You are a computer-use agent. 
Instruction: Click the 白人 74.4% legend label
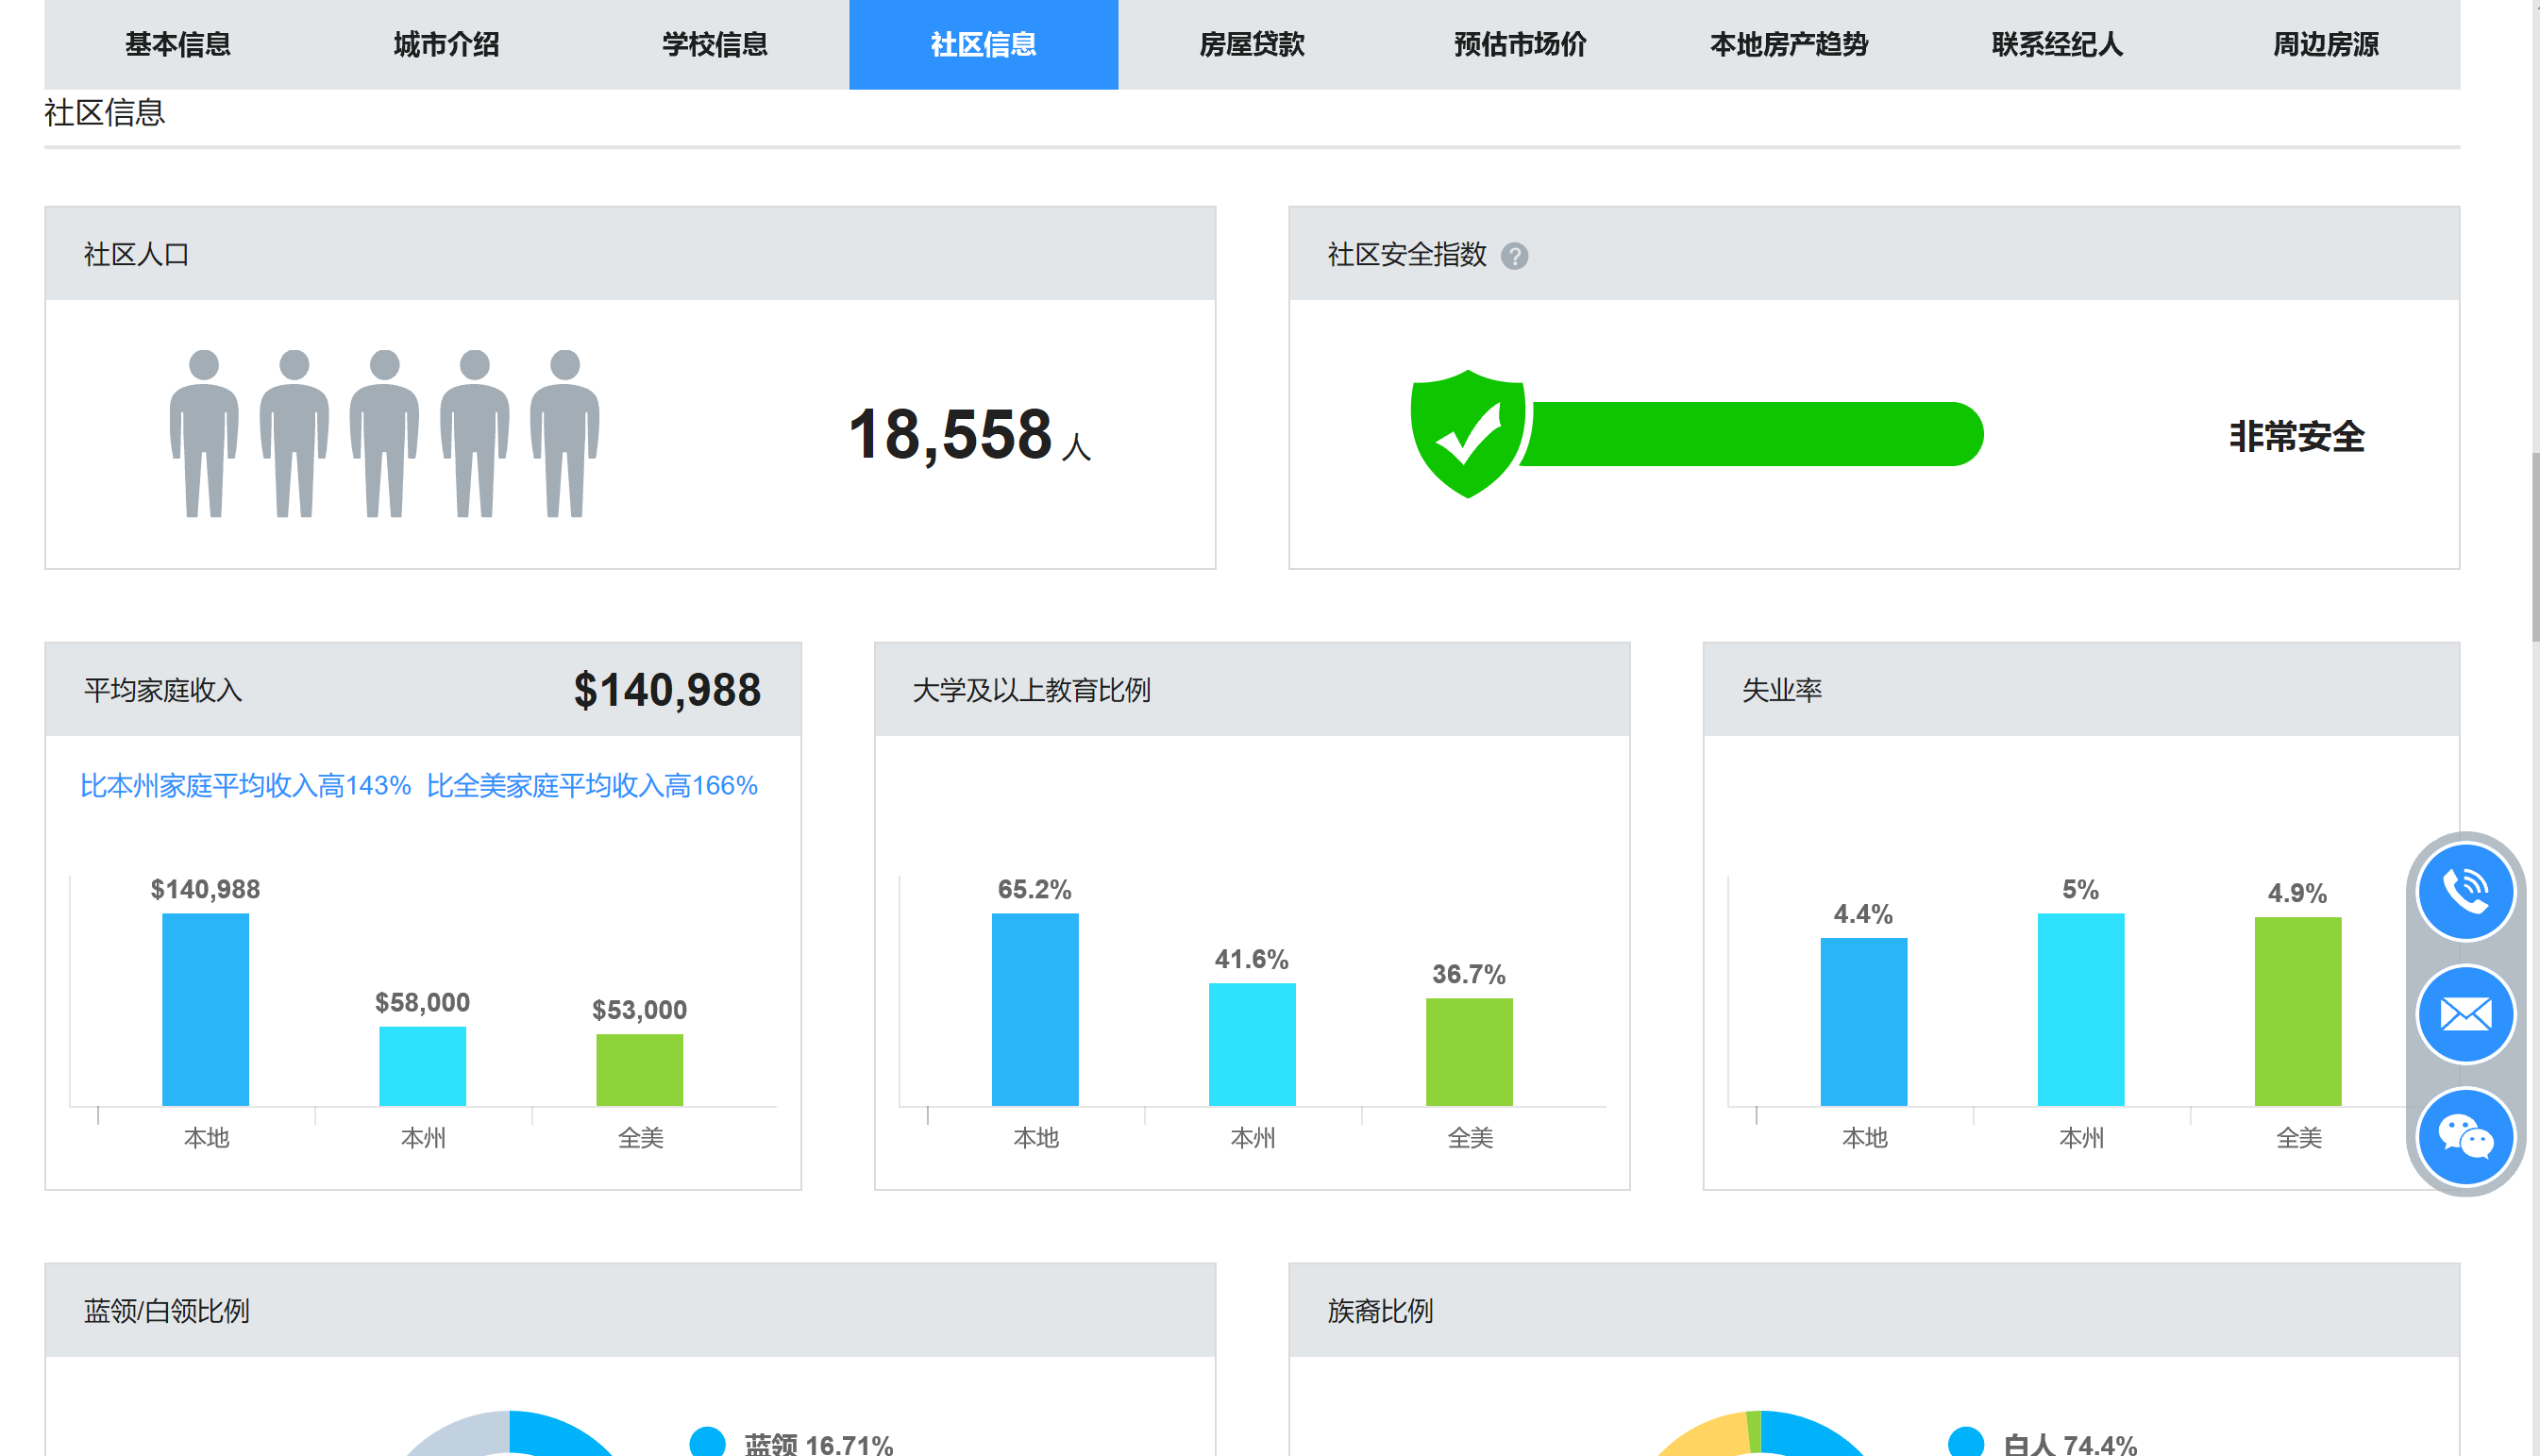[x=2070, y=1444]
